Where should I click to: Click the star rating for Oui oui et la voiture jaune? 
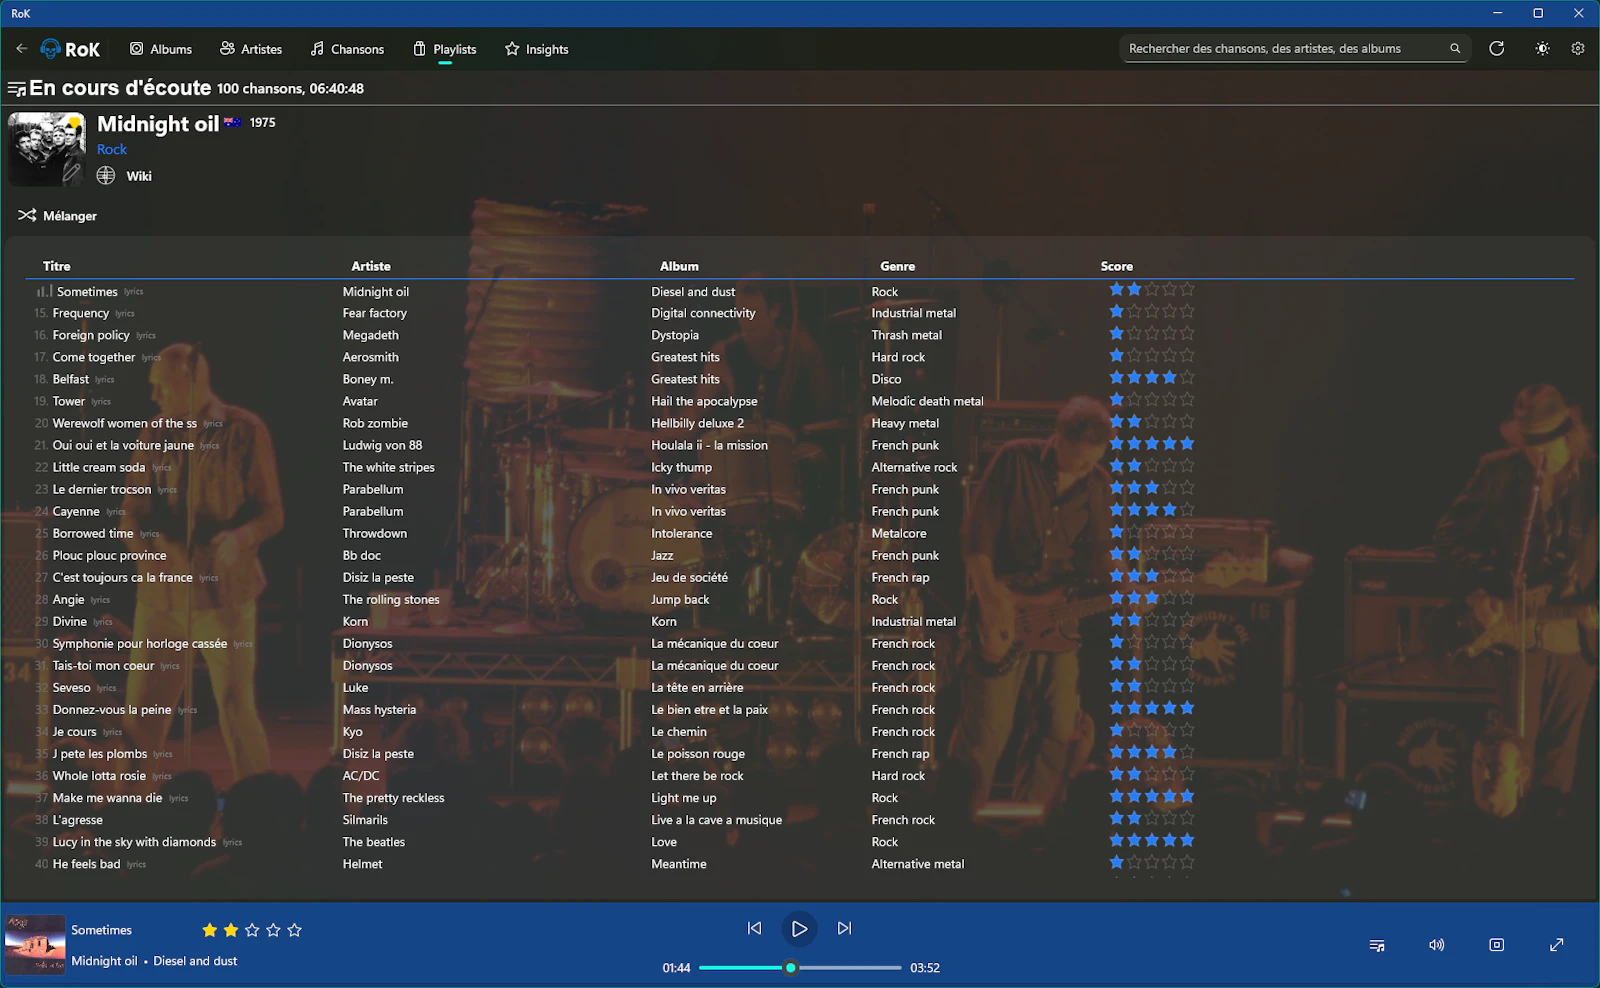[1152, 444]
